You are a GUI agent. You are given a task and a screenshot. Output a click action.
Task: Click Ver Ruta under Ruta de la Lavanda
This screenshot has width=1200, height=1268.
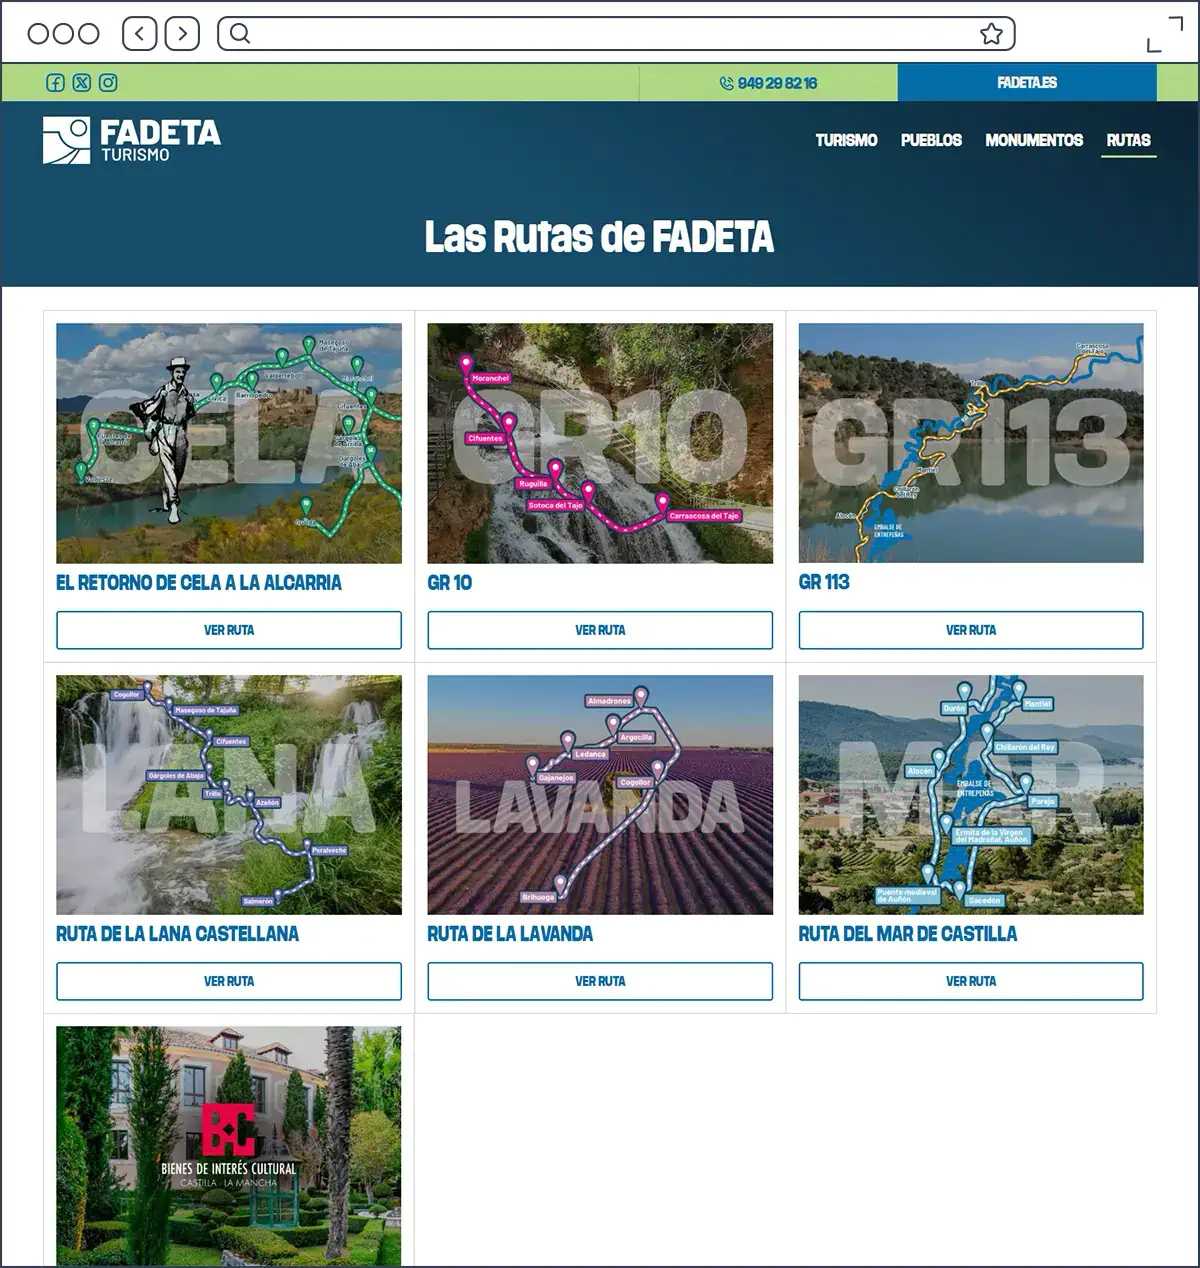[x=600, y=981]
